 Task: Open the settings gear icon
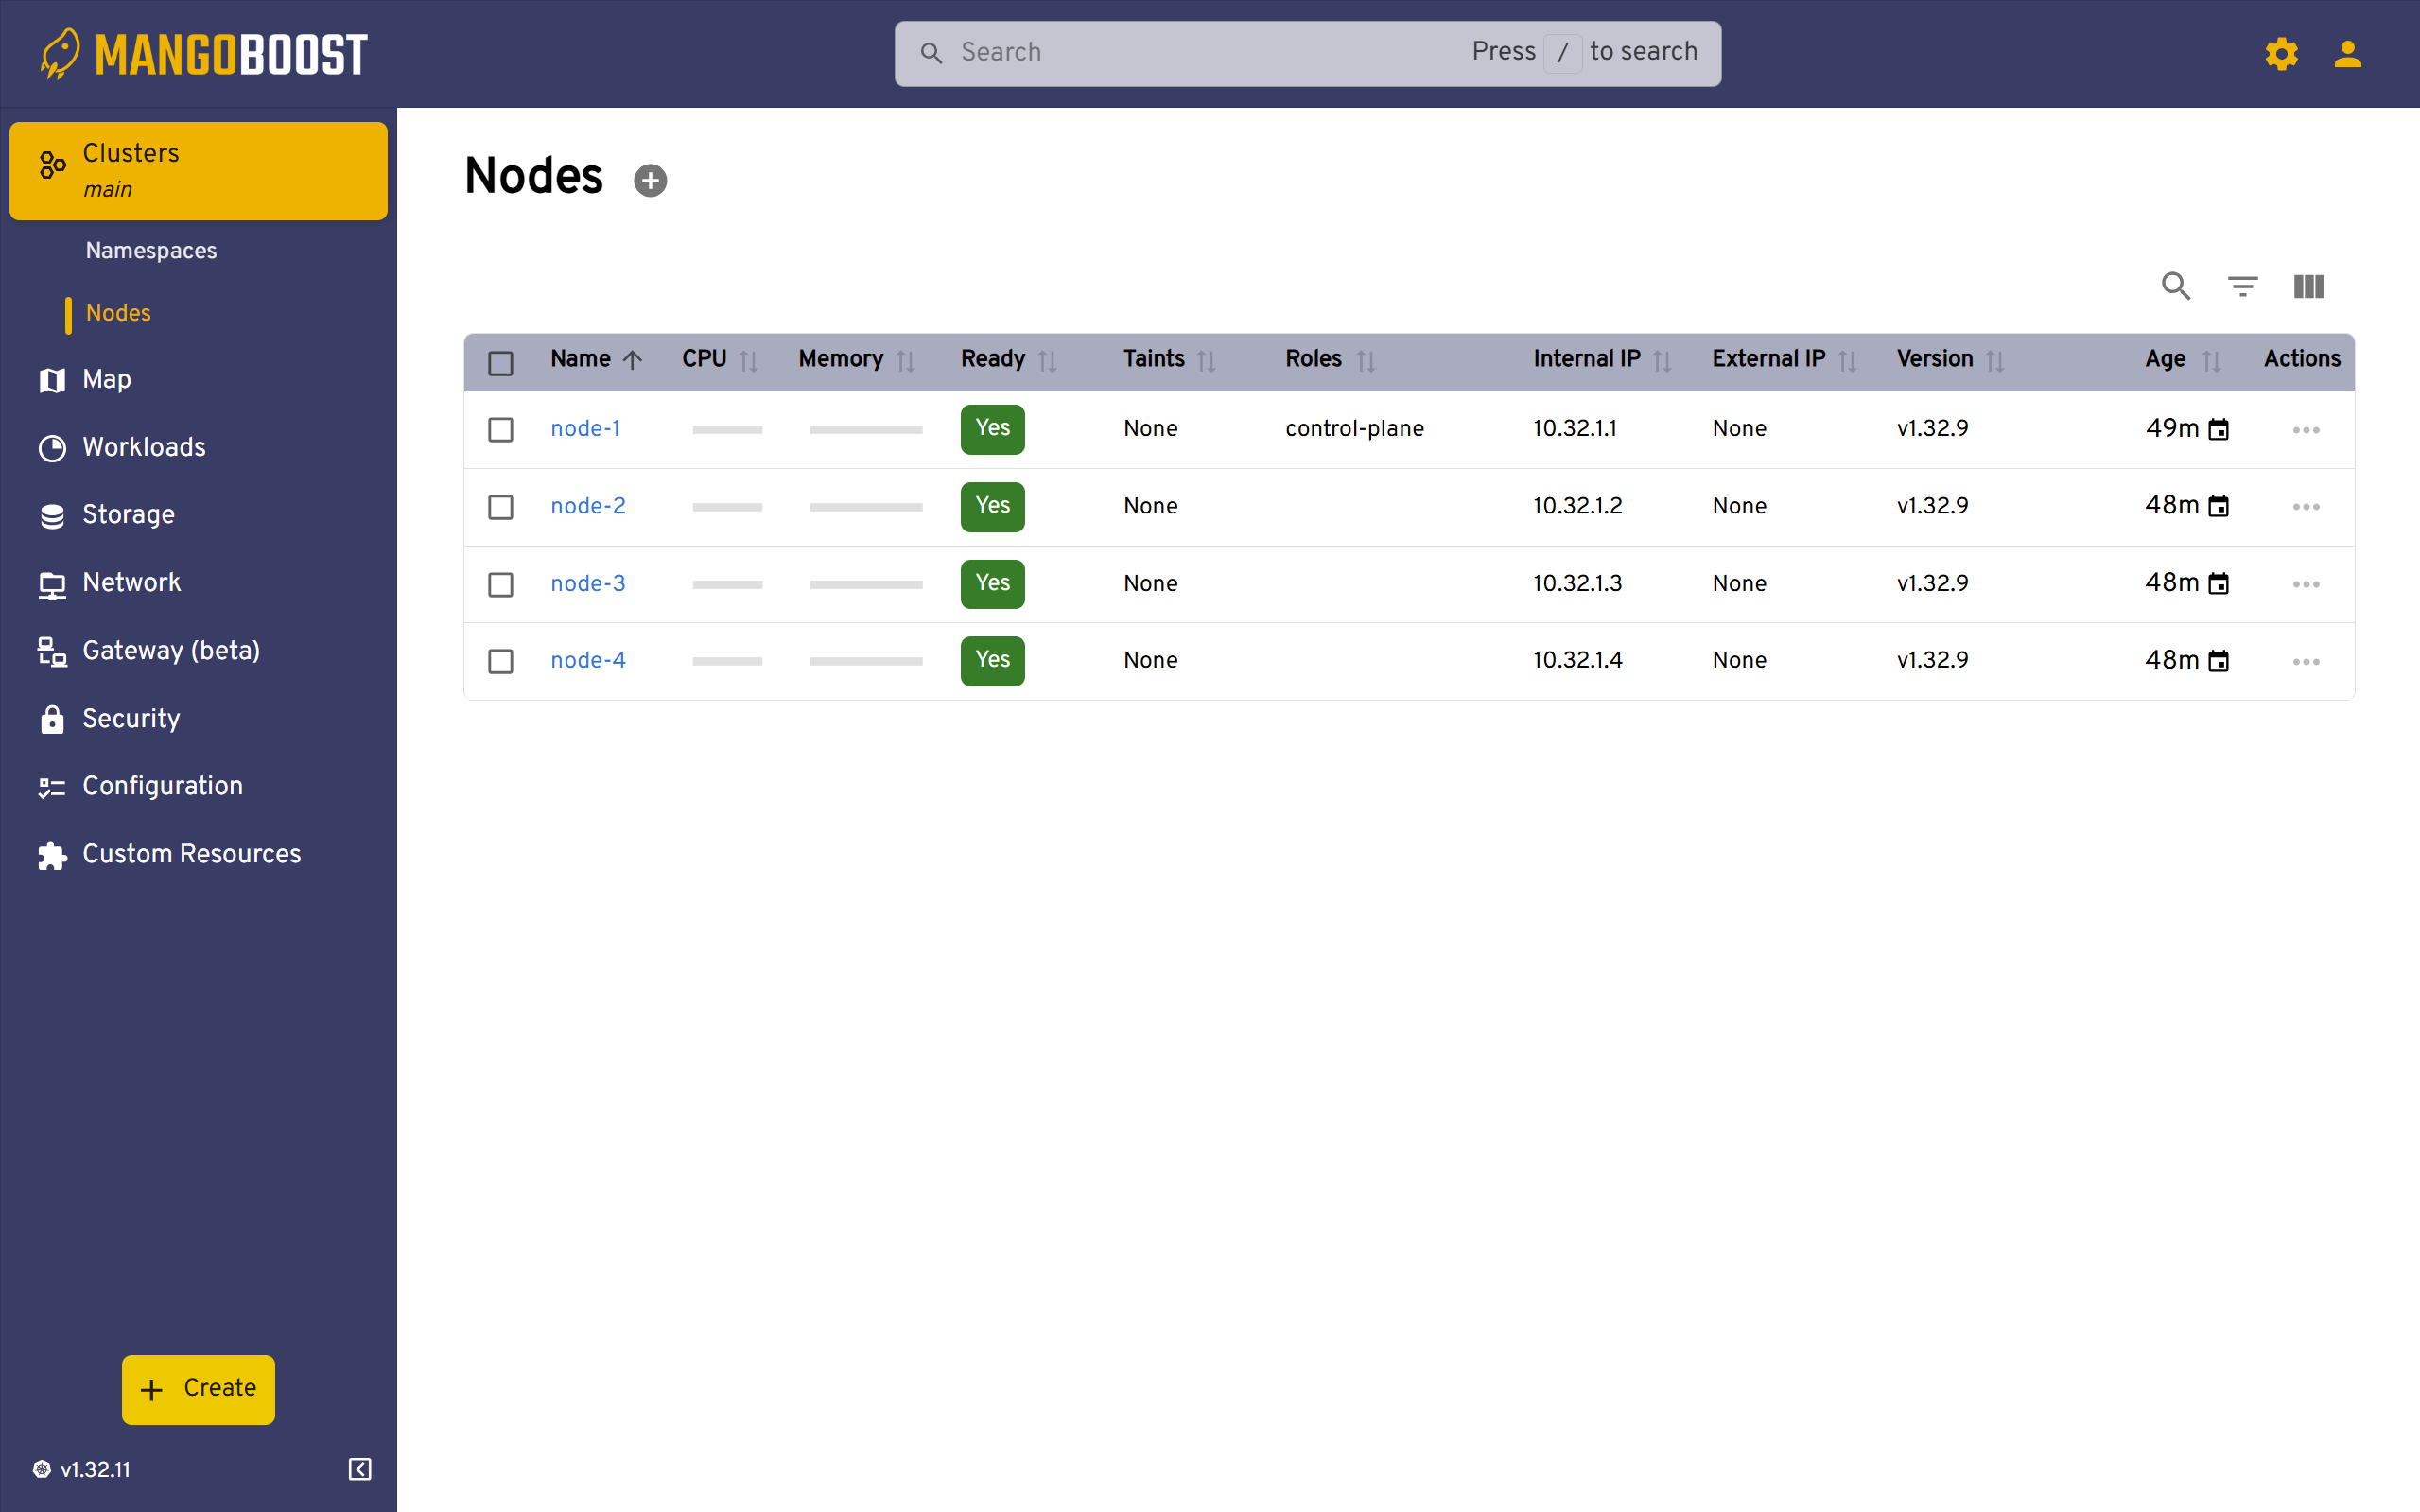2281,54
